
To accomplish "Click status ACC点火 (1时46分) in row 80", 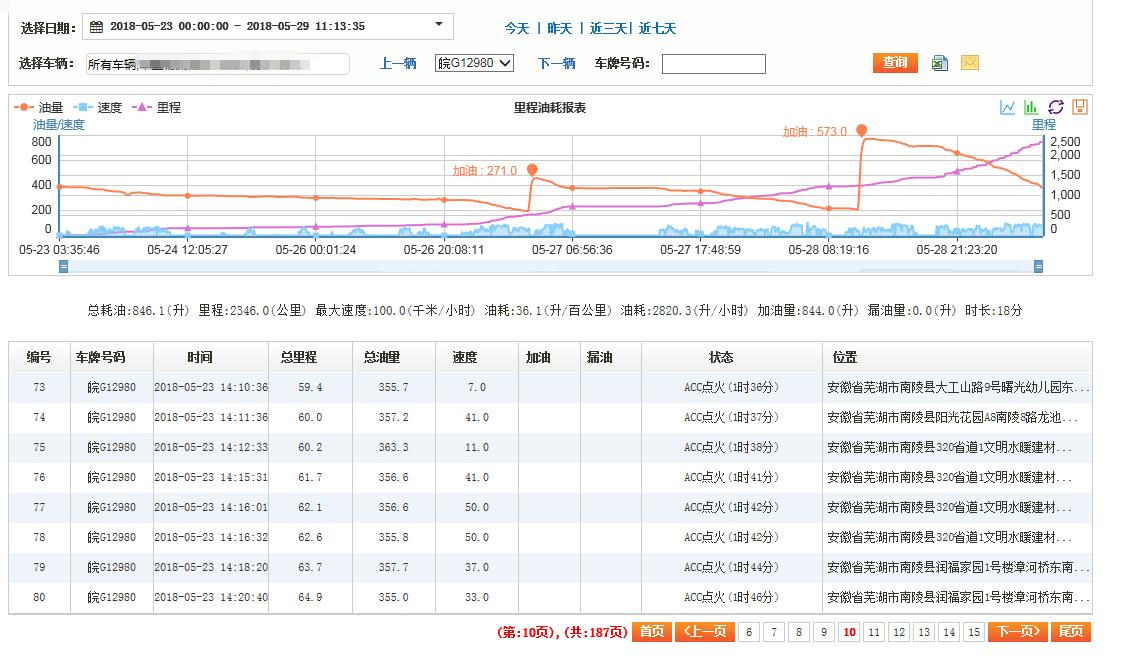I will coord(731,598).
